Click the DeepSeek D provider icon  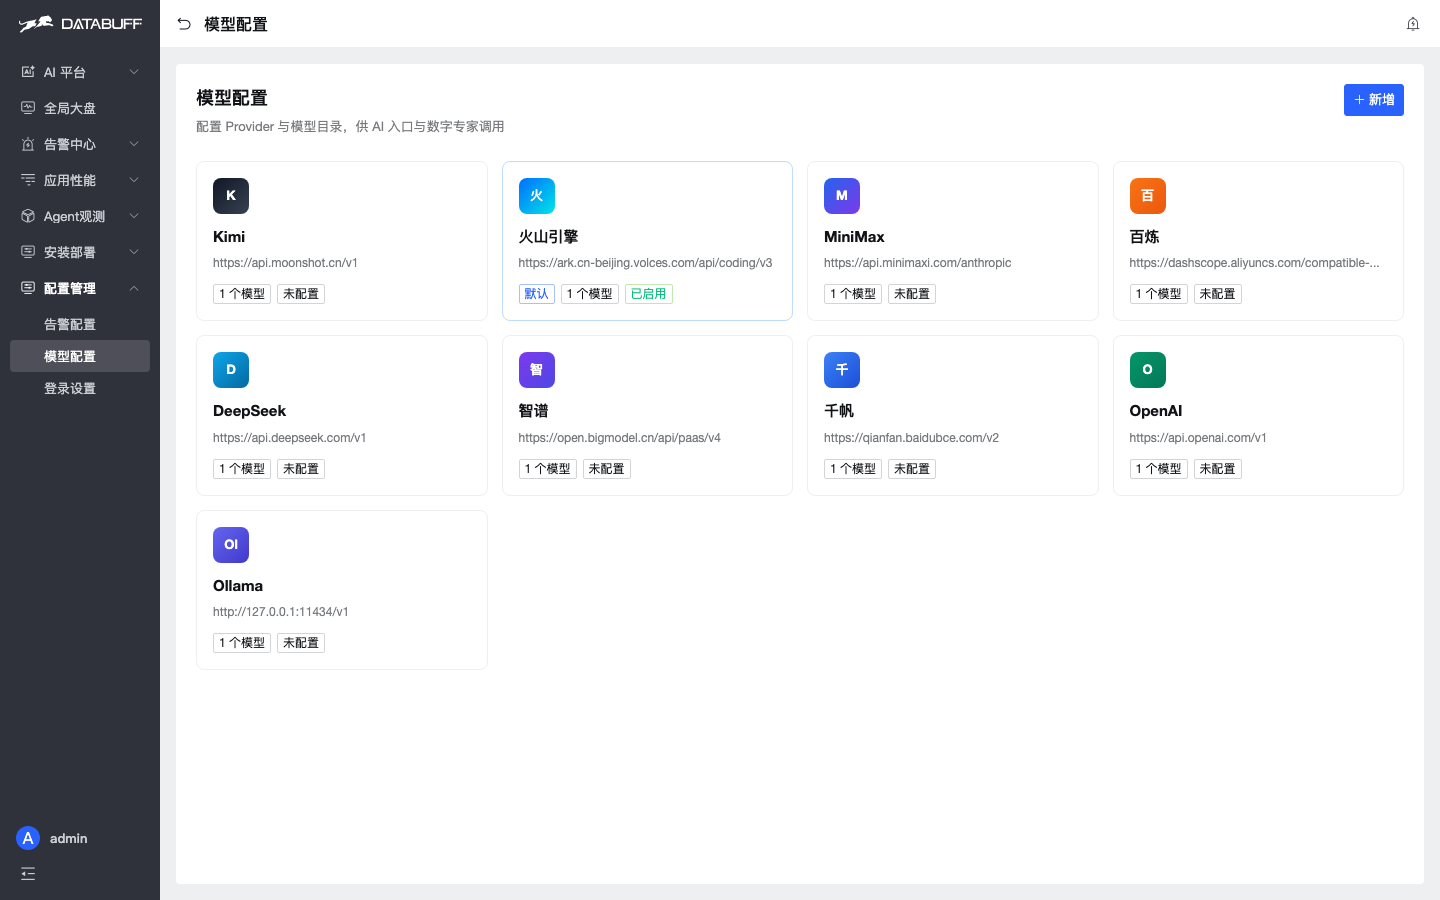[x=231, y=370]
